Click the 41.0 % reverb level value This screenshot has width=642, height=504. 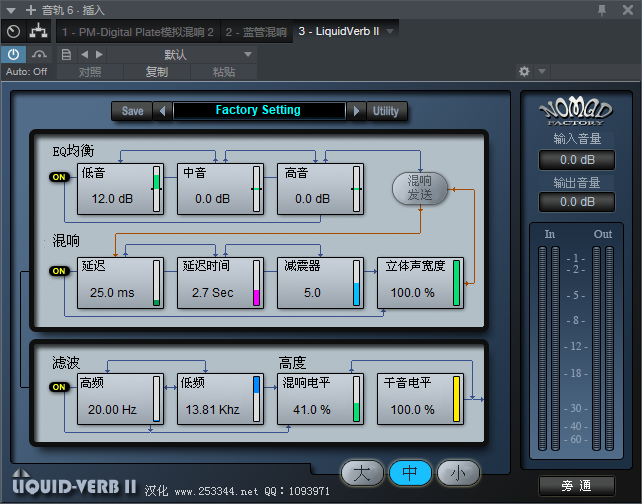(312, 409)
